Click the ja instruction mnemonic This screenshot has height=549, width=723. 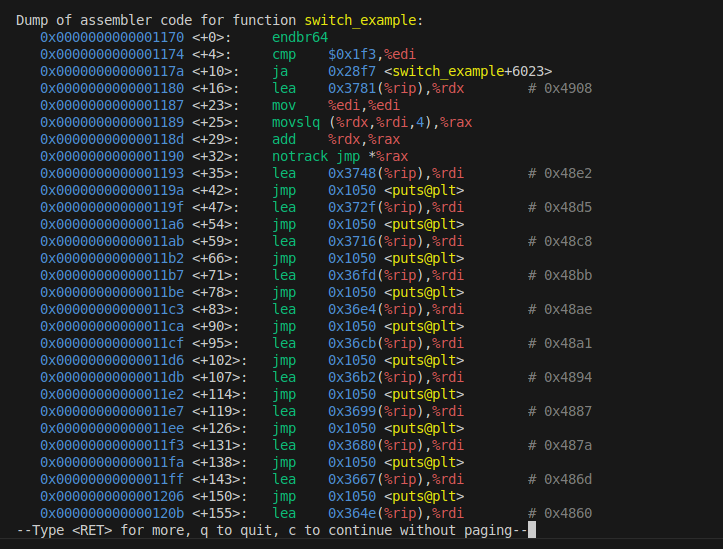(280, 71)
